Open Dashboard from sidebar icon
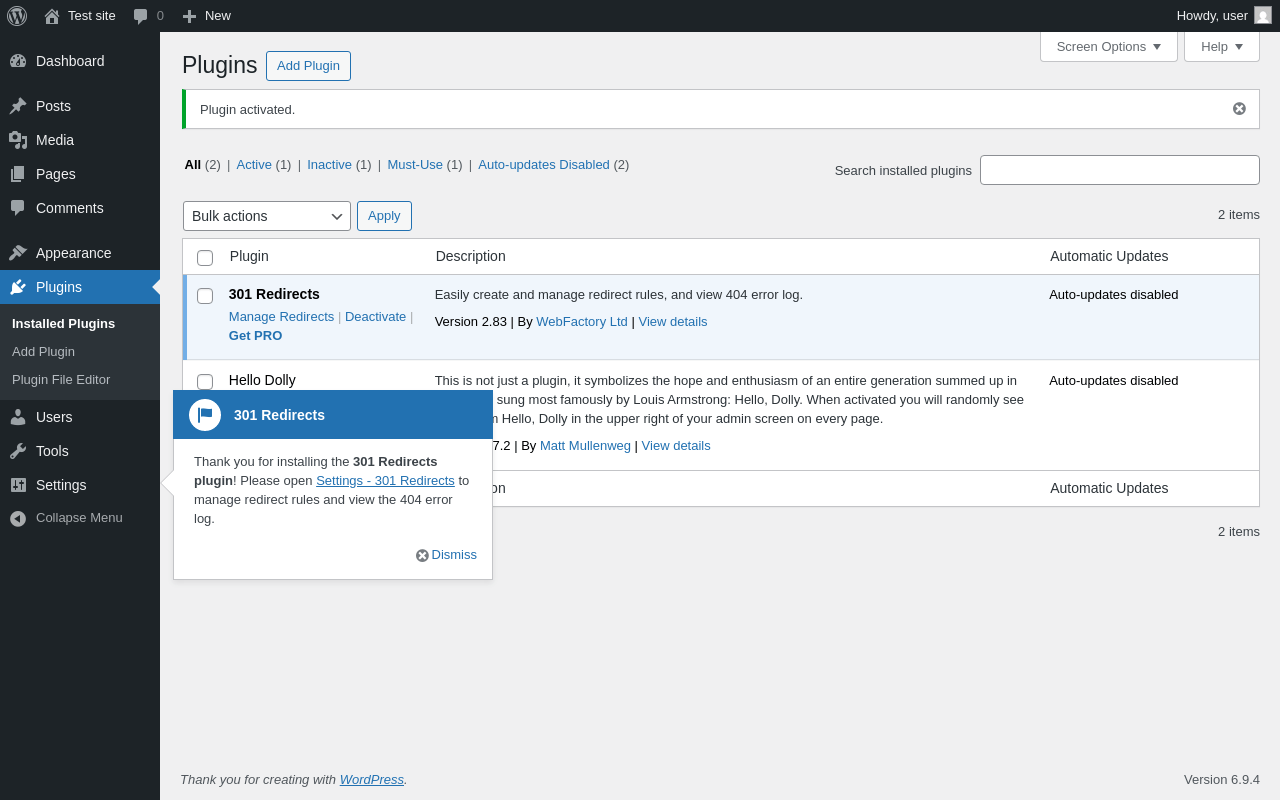Viewport: 1280px width, 800px height. click(18, 61)
